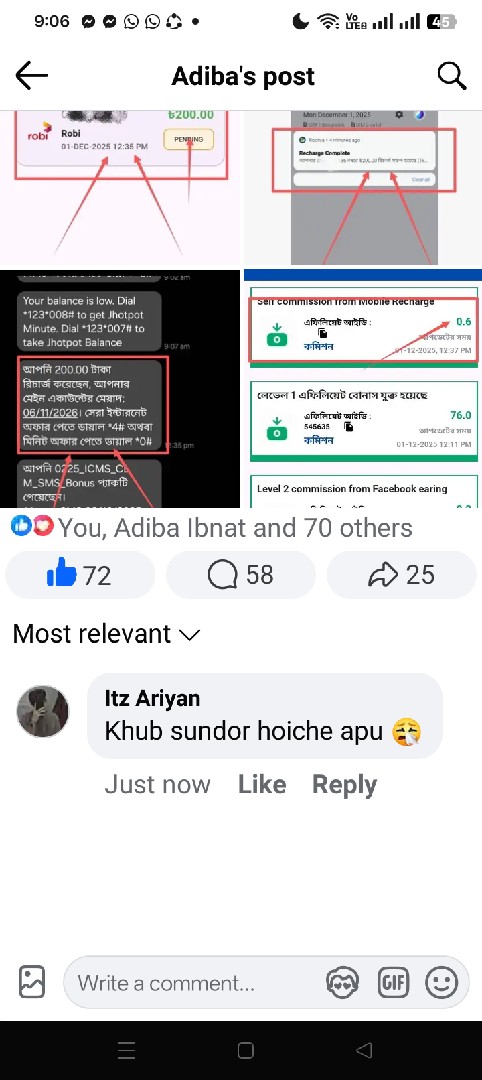Image resolution: width=482 pixels, height=1080 pixels.
Task: Tap the thumbs-up Like button showing 72
Action: (80, 574)
